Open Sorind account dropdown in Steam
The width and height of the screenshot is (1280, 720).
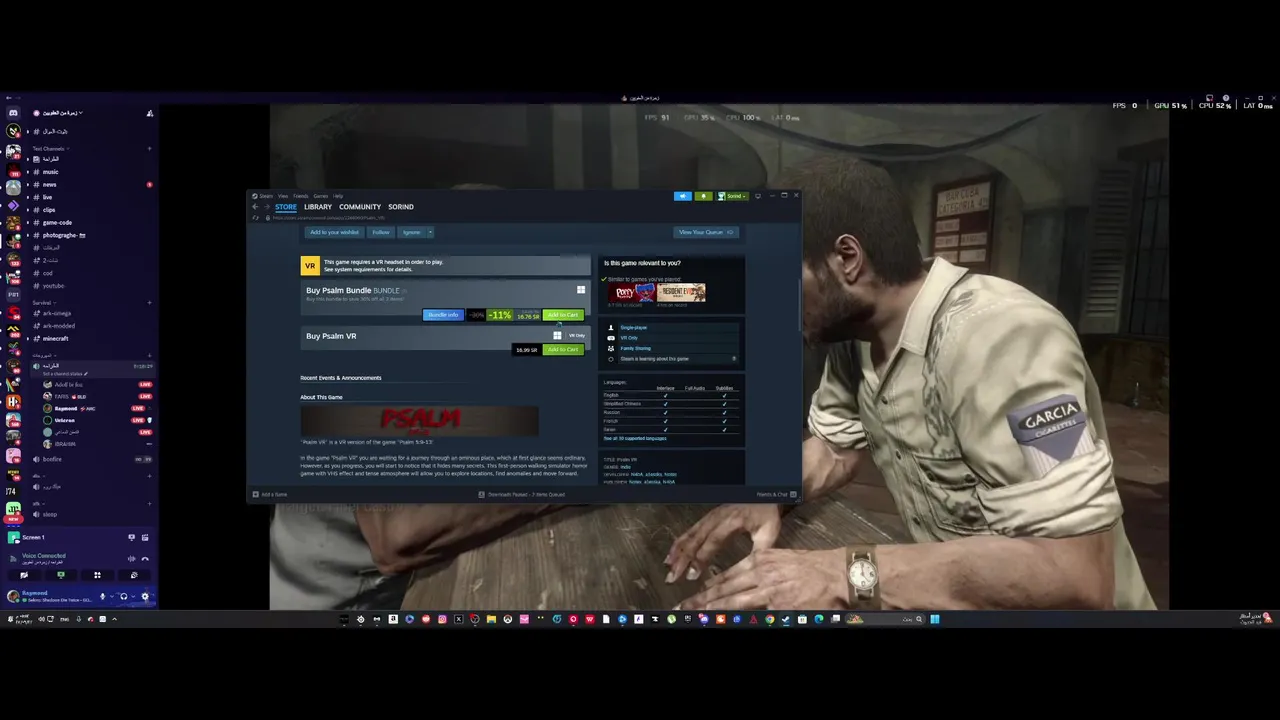tap(733, 196)
